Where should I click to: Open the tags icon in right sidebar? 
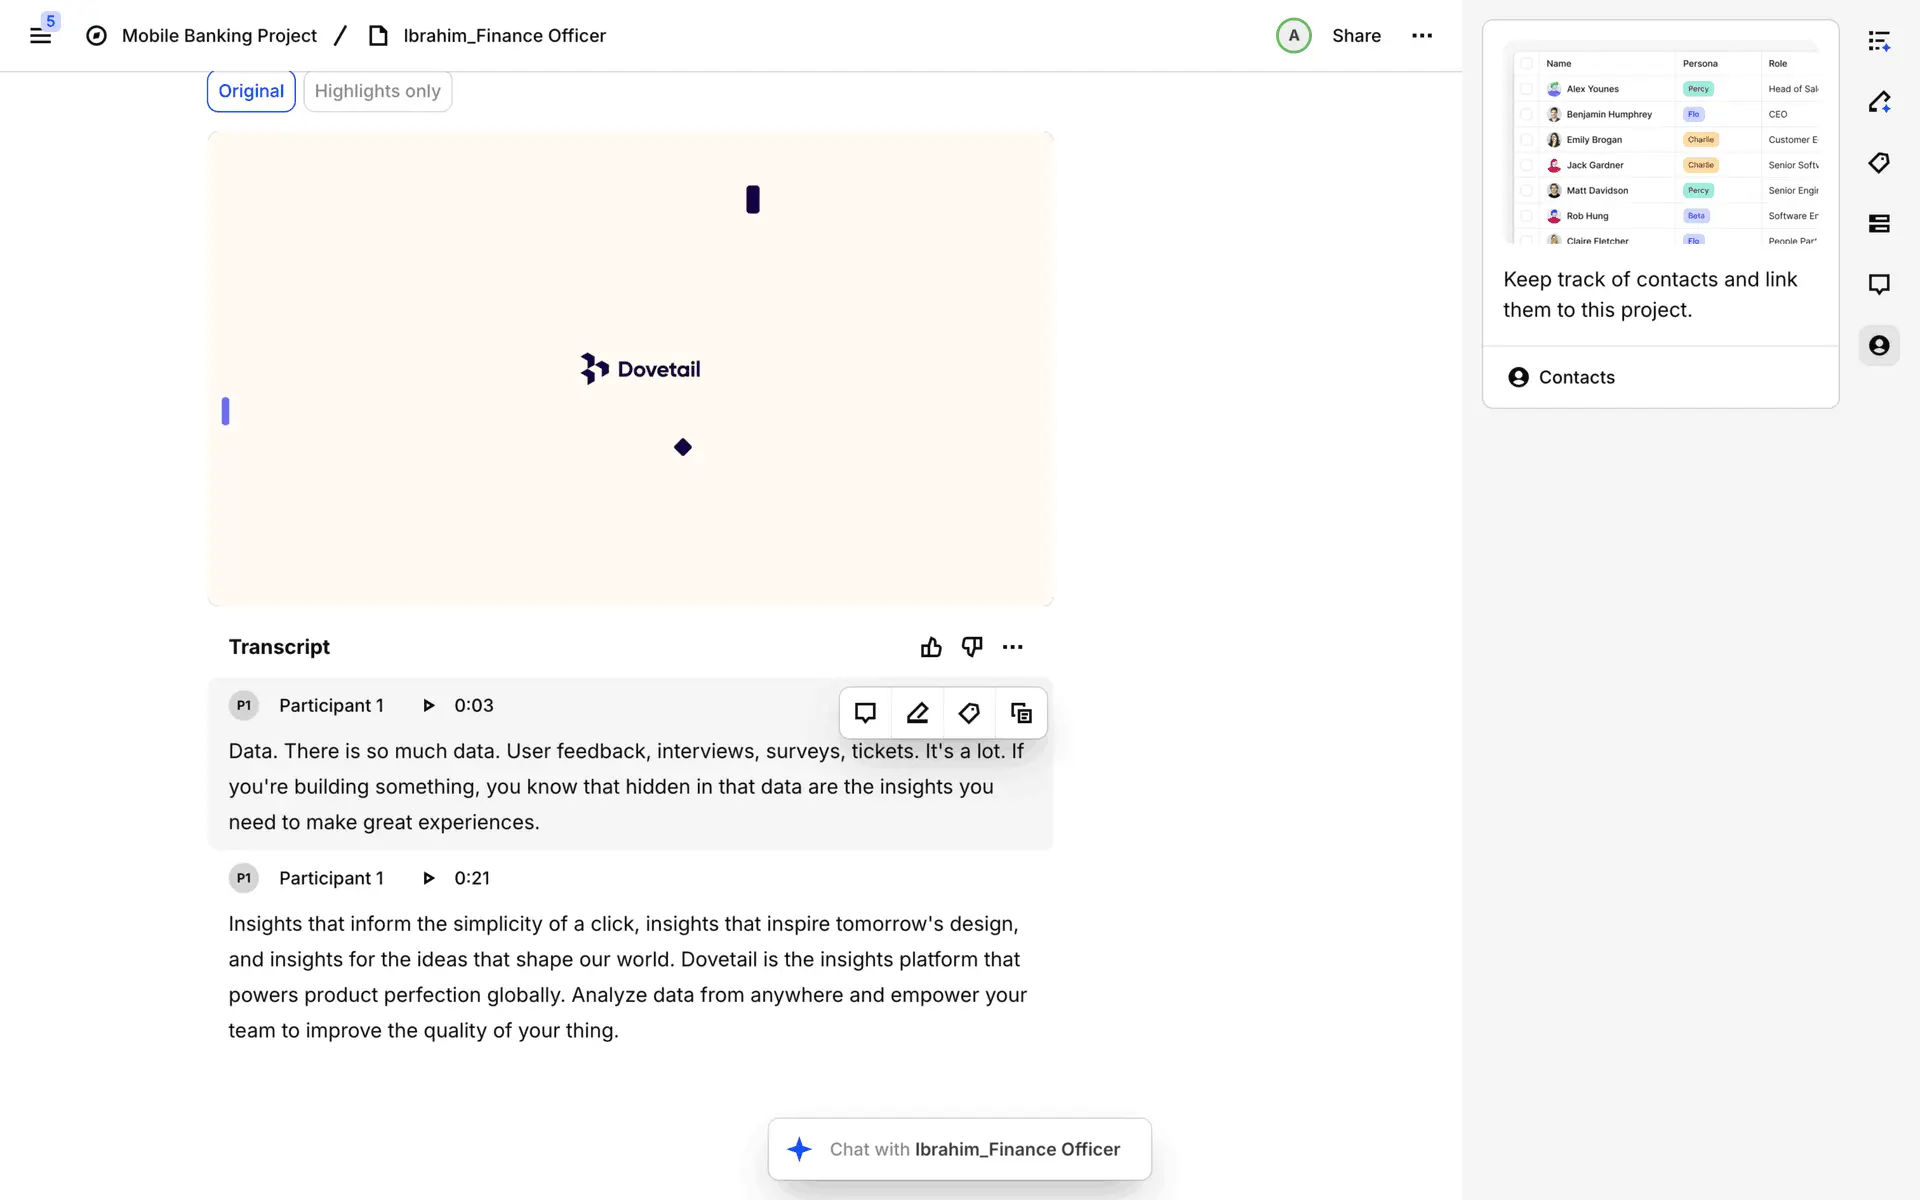pyautogui.click(x=1879, y=163)
